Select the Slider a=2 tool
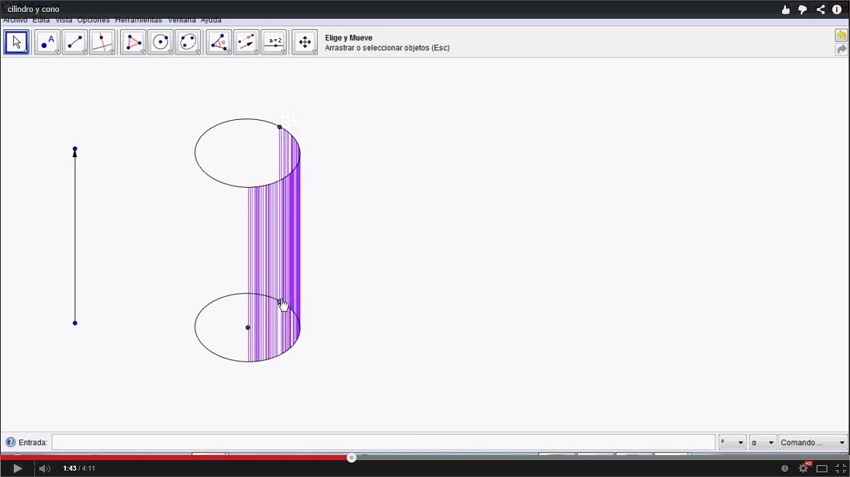850x477 pixels. tap(274, 42)
